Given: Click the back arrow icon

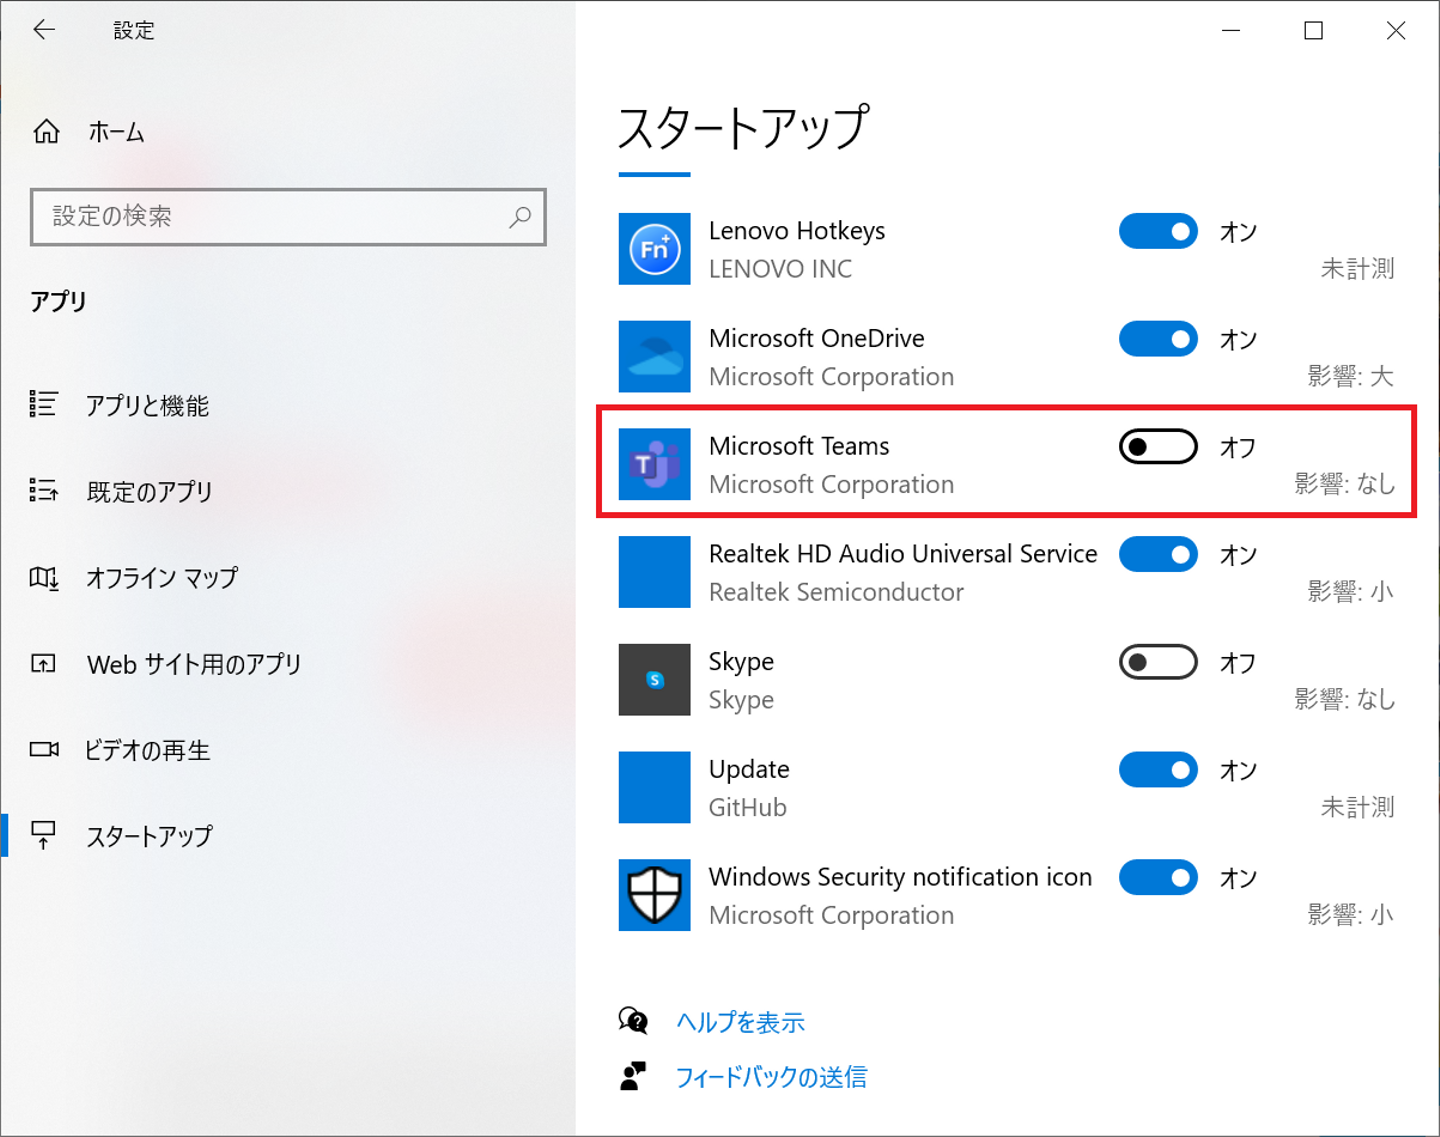Looking at the screenshot, I should (44, 30).
